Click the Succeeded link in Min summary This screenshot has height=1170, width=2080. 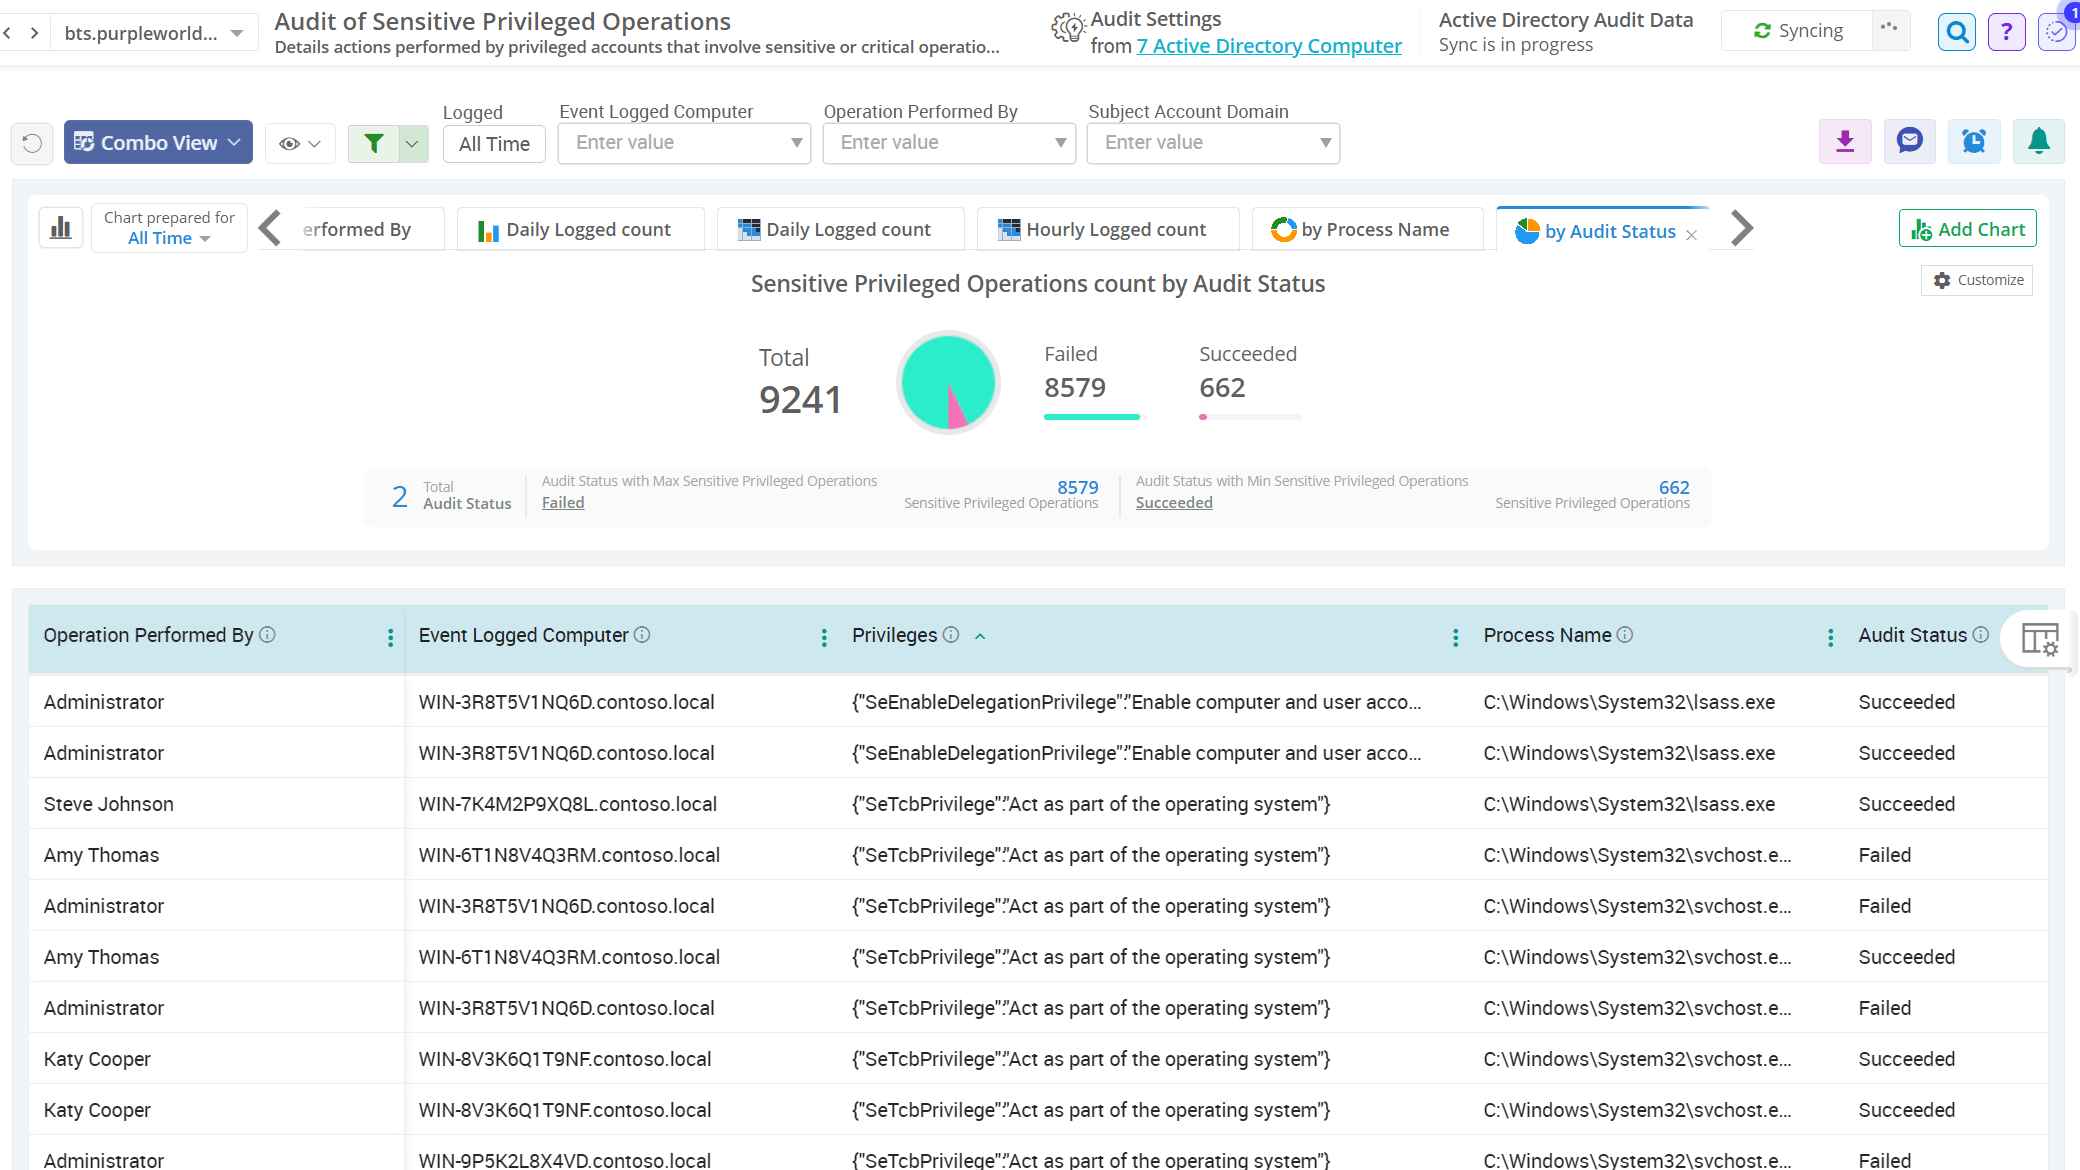coord(1174,503)
